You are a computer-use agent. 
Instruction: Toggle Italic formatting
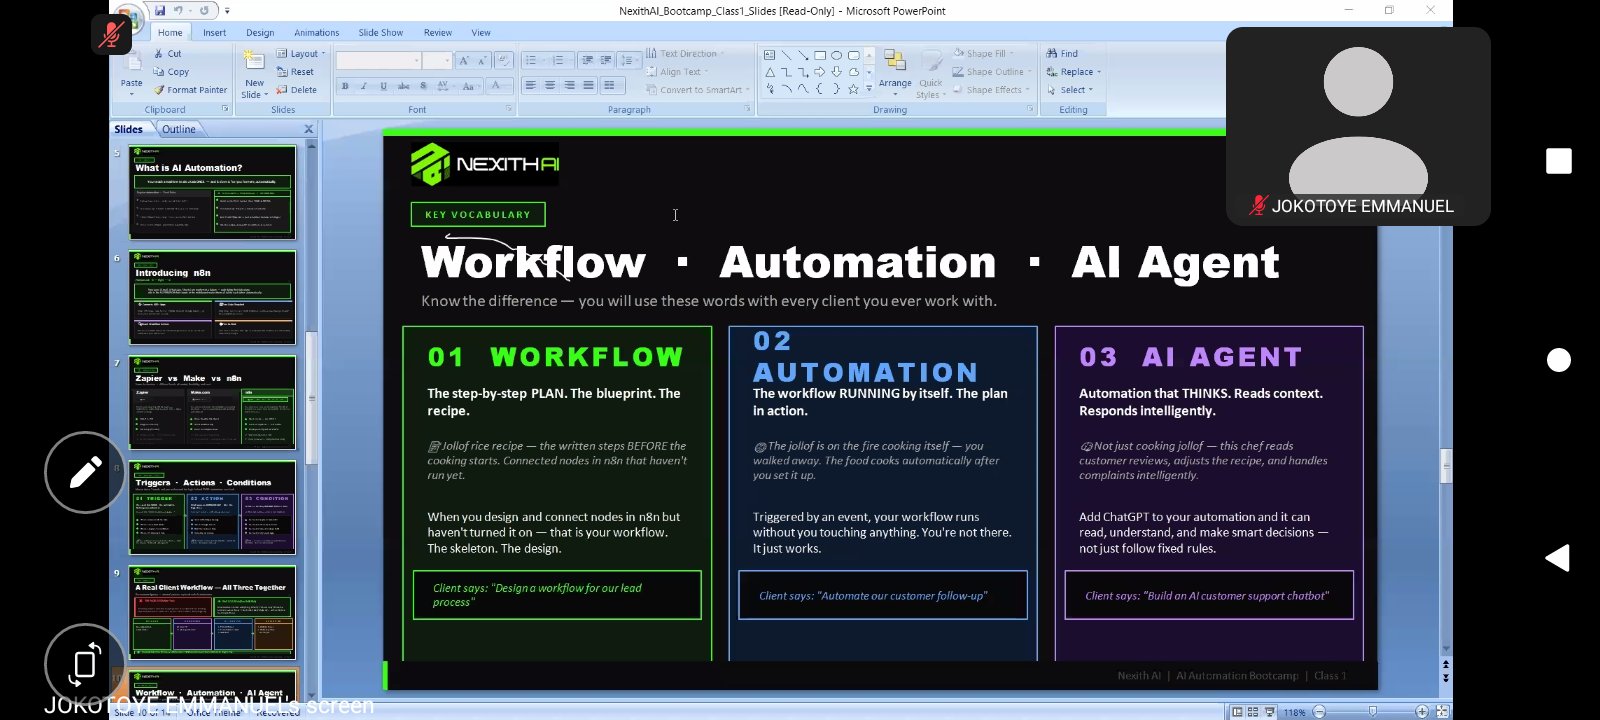pos(364,86)
